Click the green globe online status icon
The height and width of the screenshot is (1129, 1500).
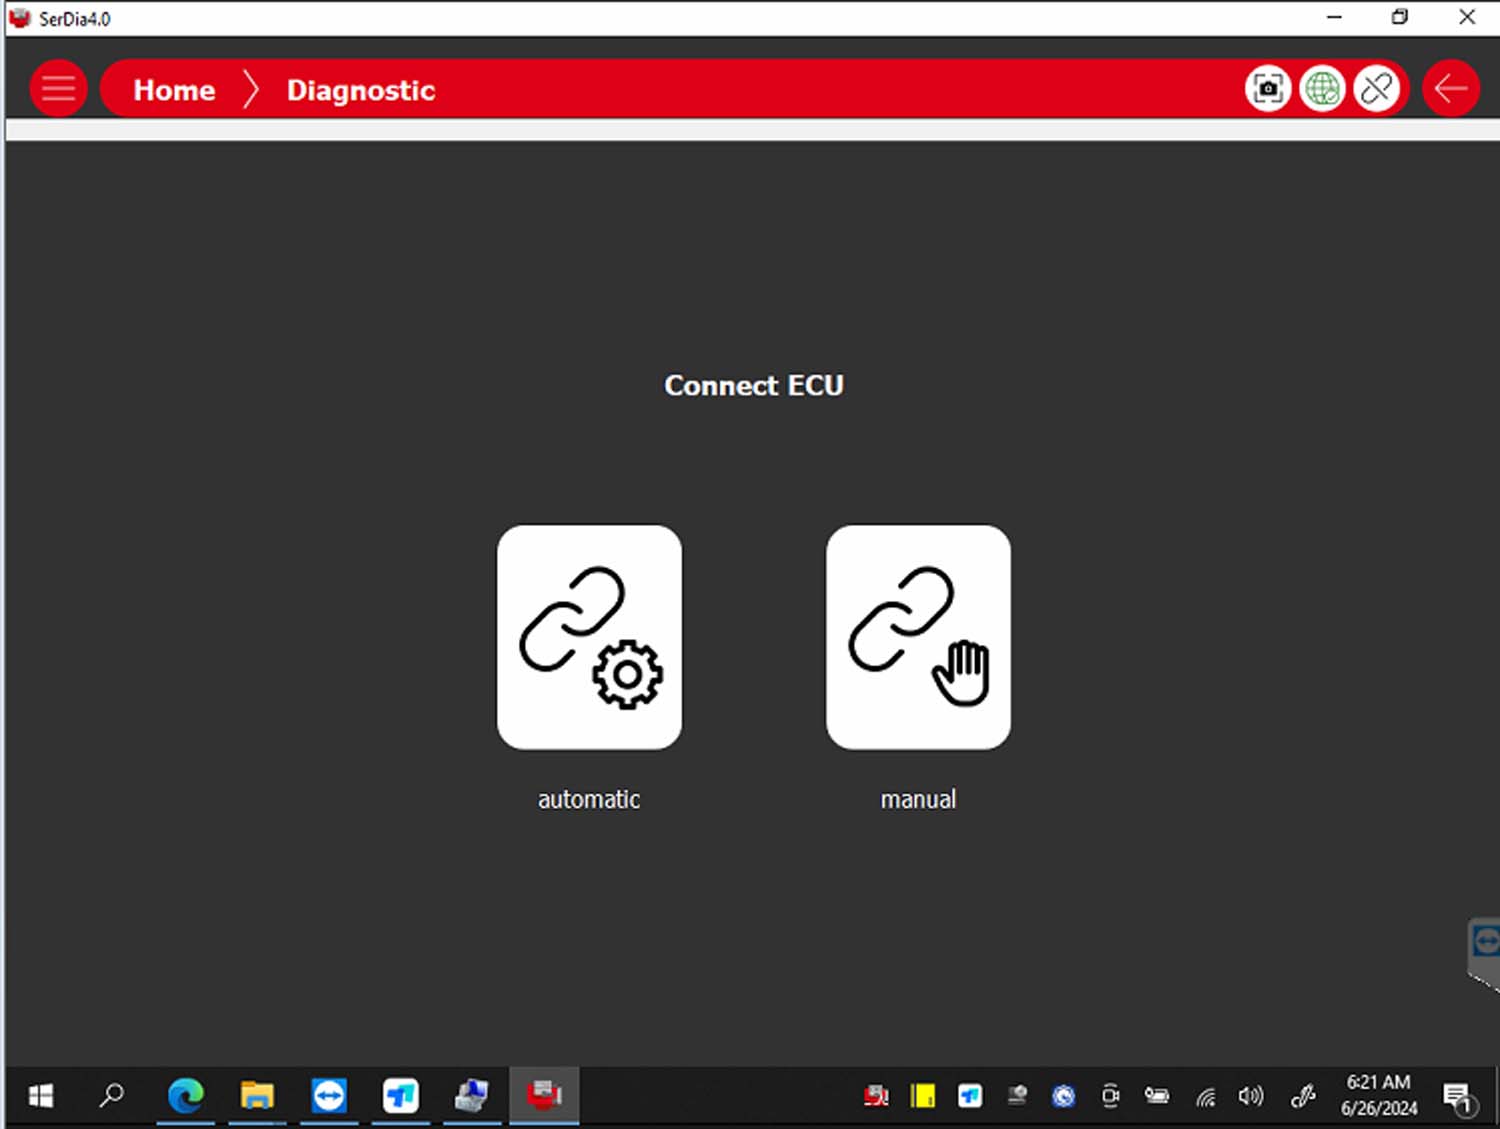1322,89
